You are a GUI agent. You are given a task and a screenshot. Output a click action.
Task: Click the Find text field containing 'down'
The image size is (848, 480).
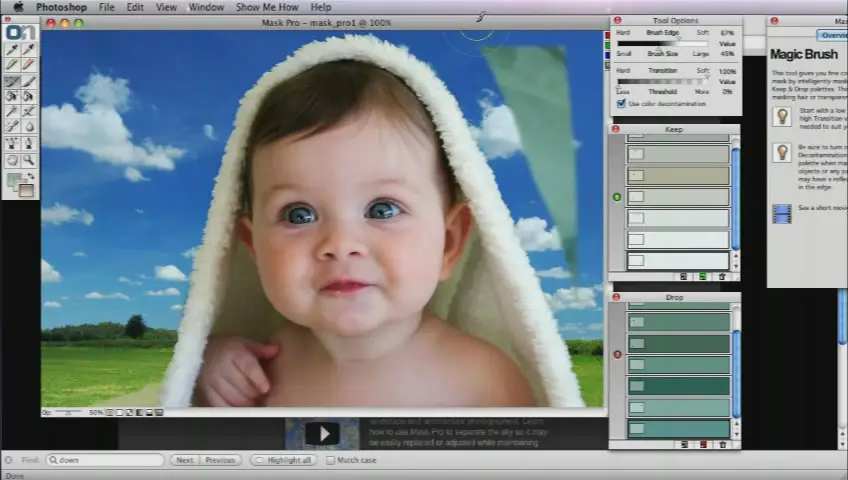point(105,460)
